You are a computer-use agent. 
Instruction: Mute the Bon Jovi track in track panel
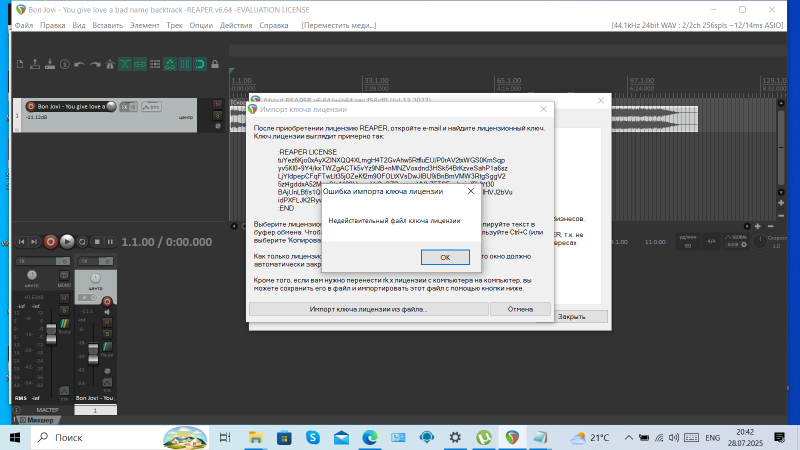coord(217,104)
